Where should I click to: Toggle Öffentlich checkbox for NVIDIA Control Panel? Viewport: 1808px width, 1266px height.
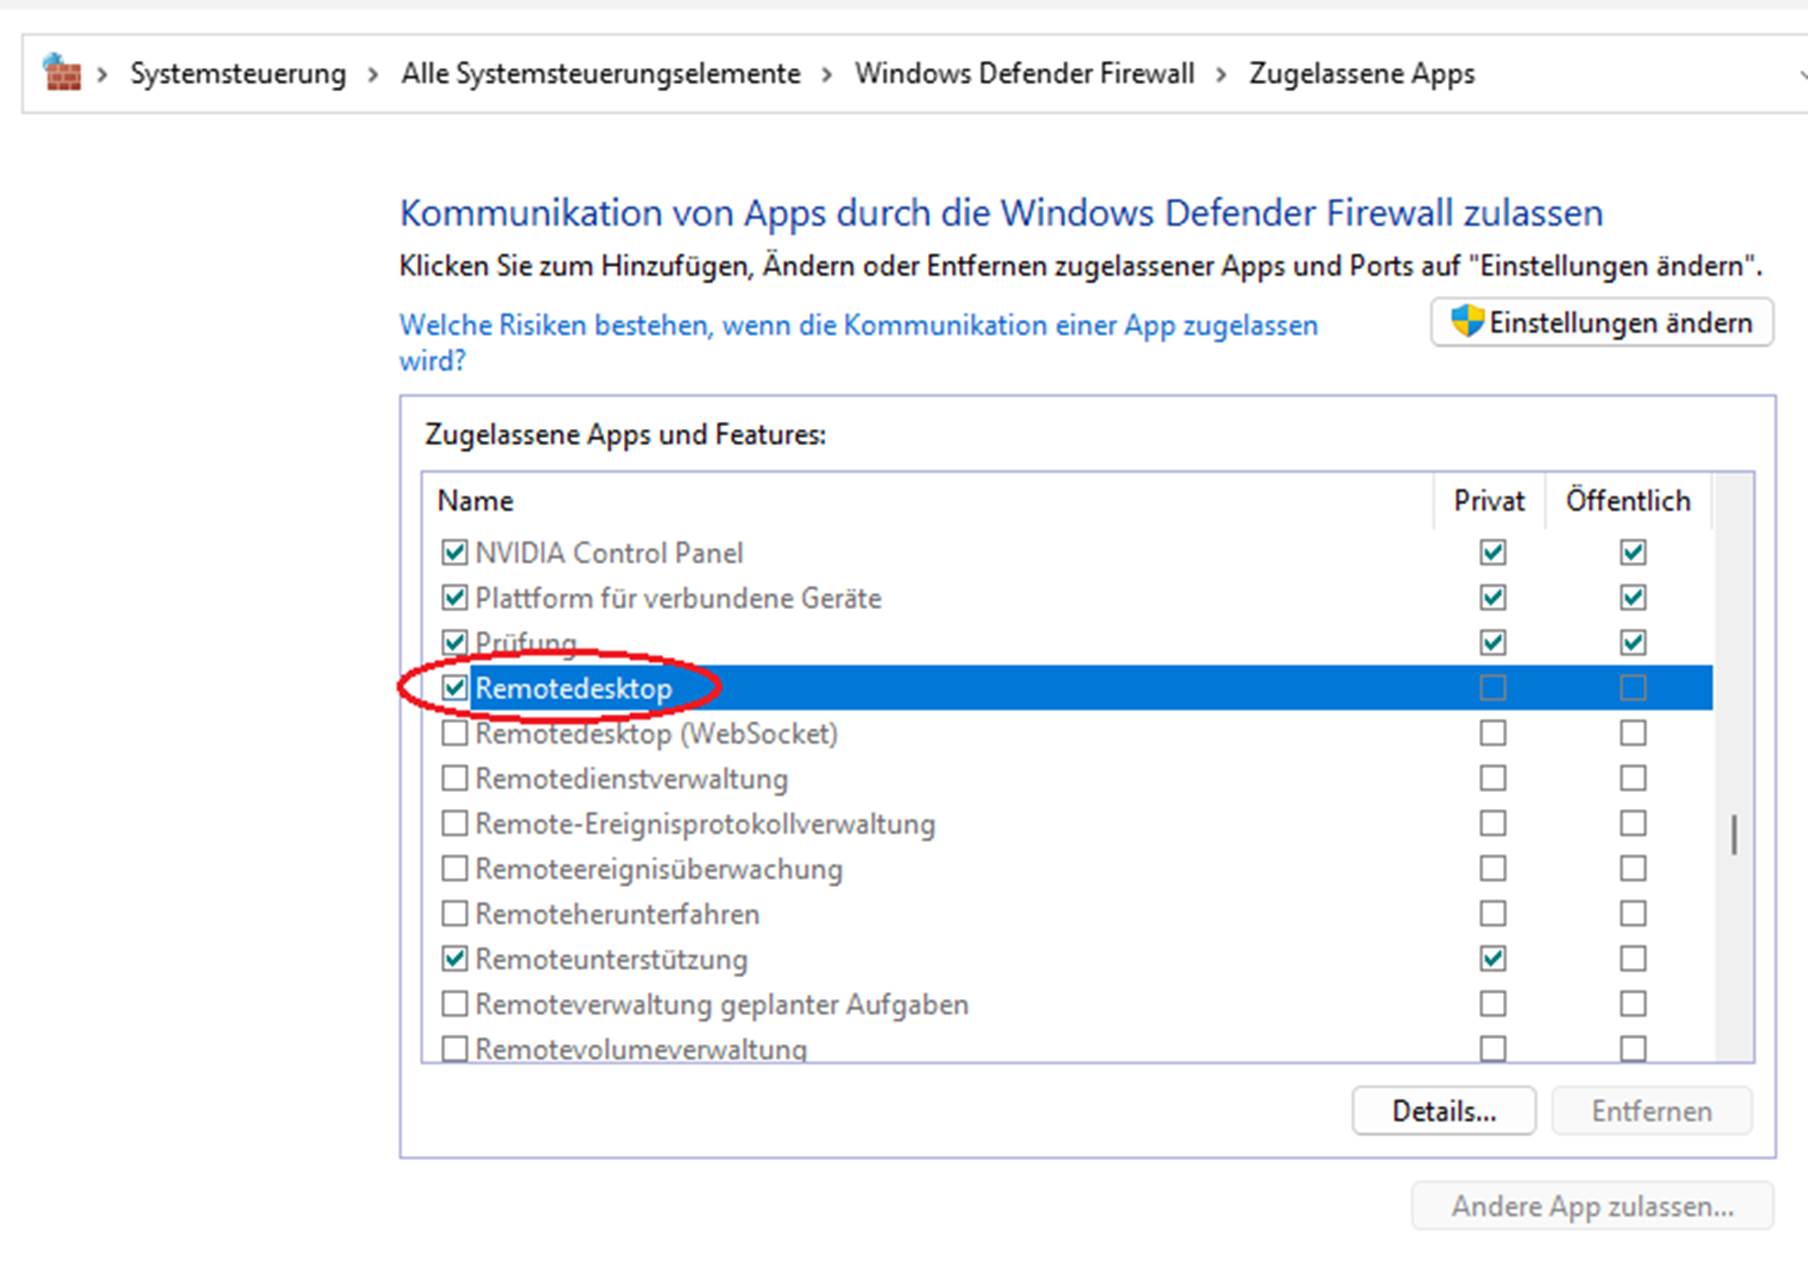(1633, 552)
